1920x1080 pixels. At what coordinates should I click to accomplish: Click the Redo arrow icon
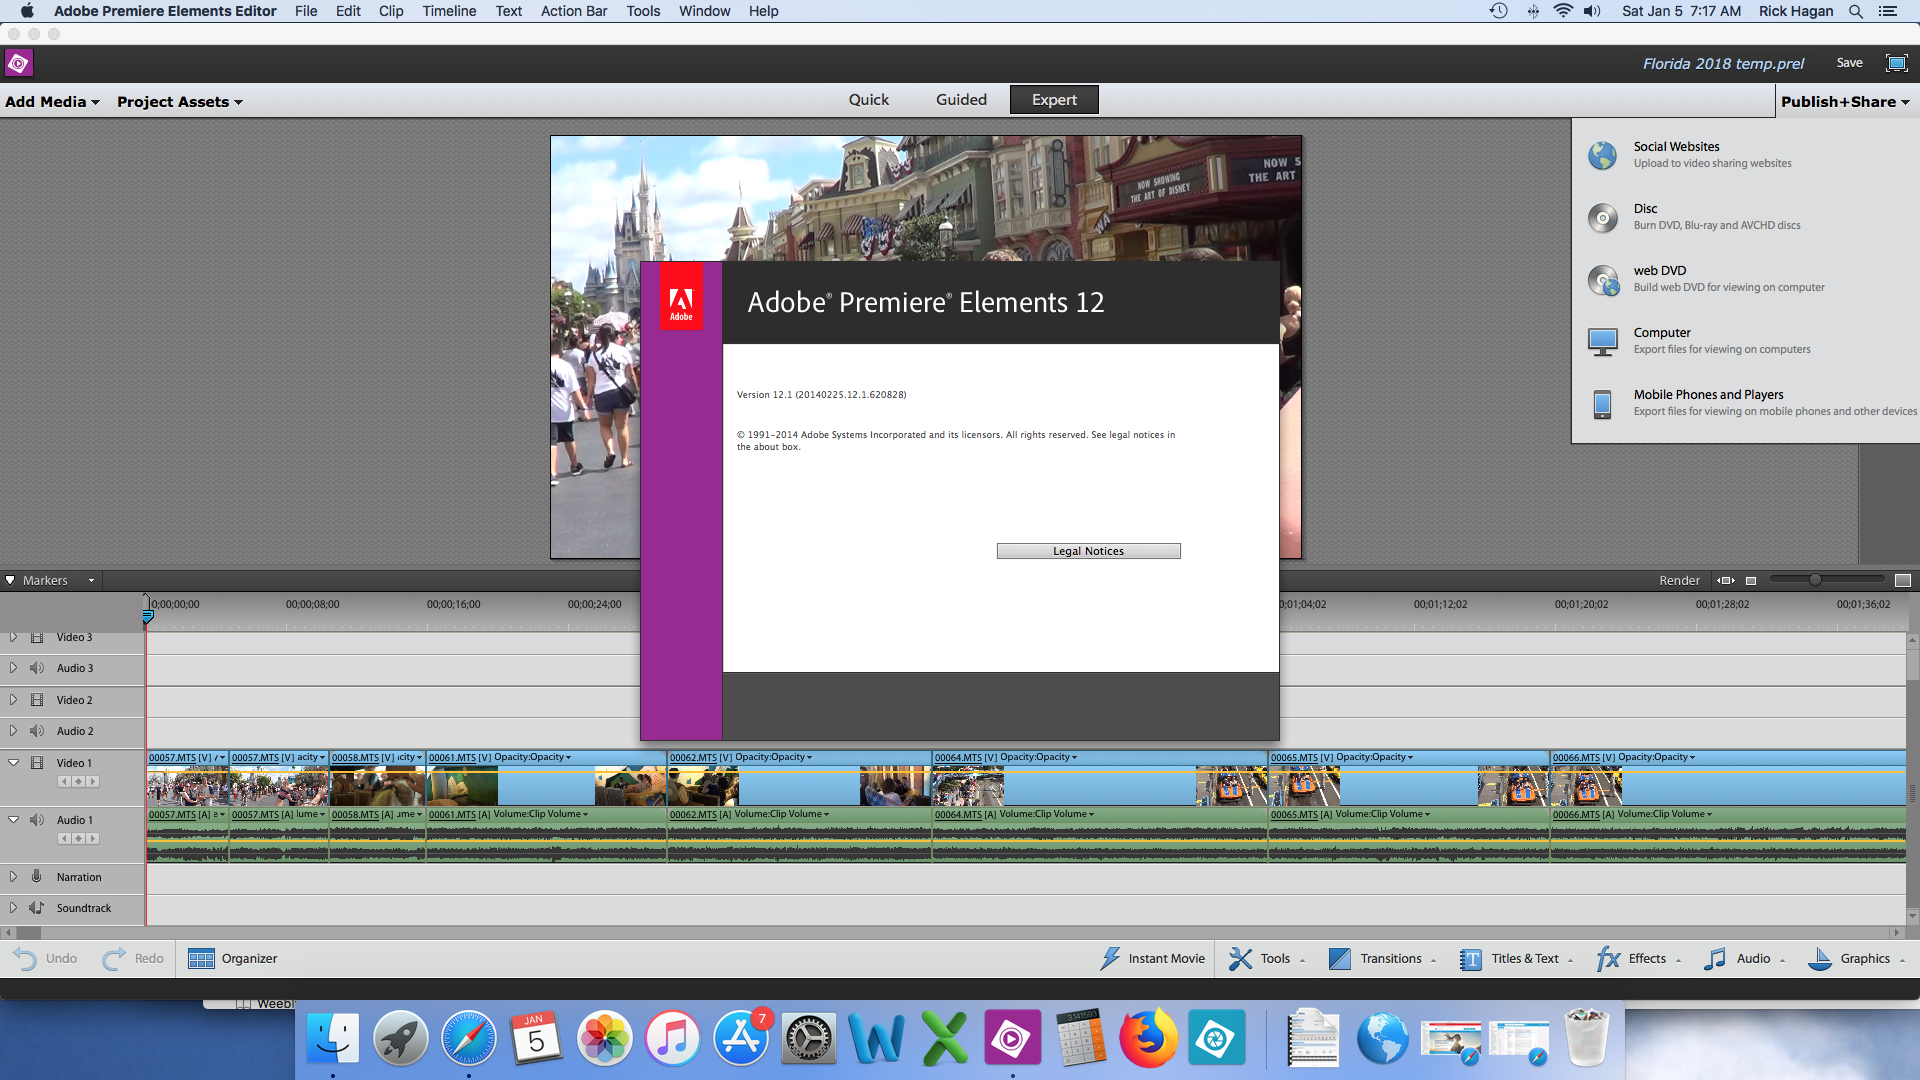pos(114,959)
